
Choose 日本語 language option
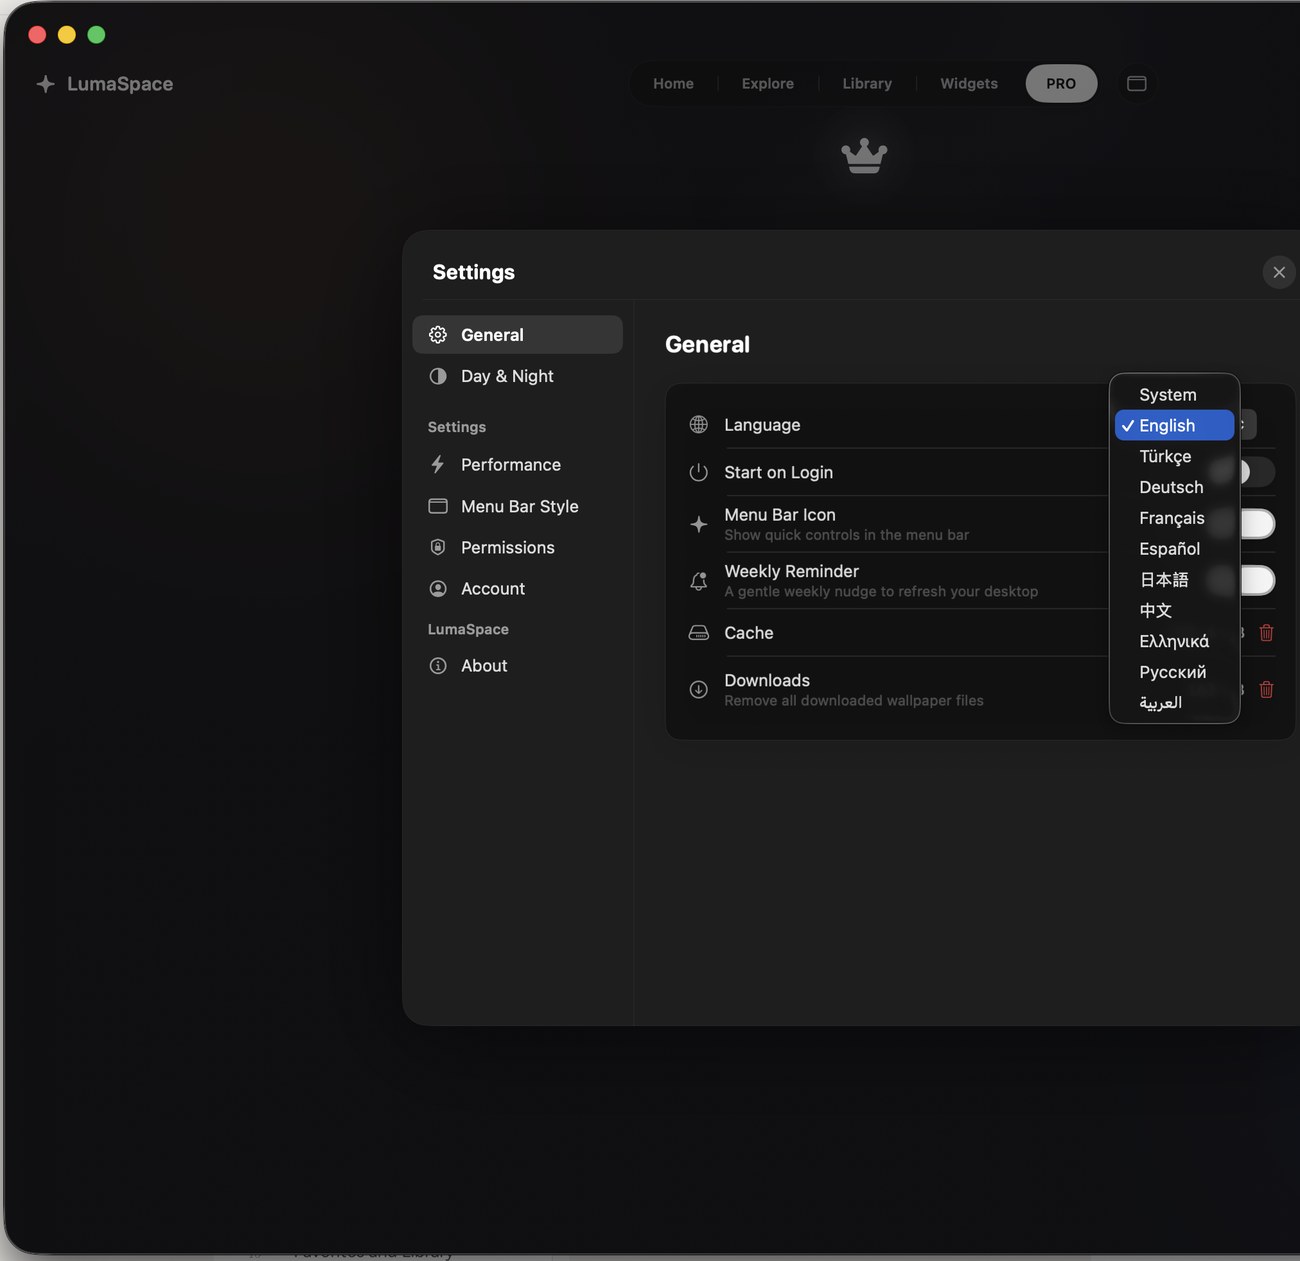[1174, 580]
